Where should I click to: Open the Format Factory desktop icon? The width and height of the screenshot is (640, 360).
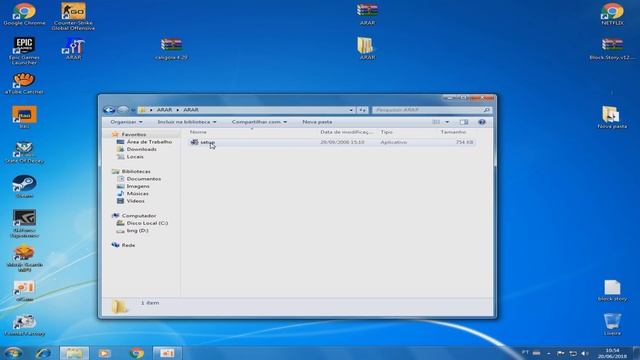24,325
